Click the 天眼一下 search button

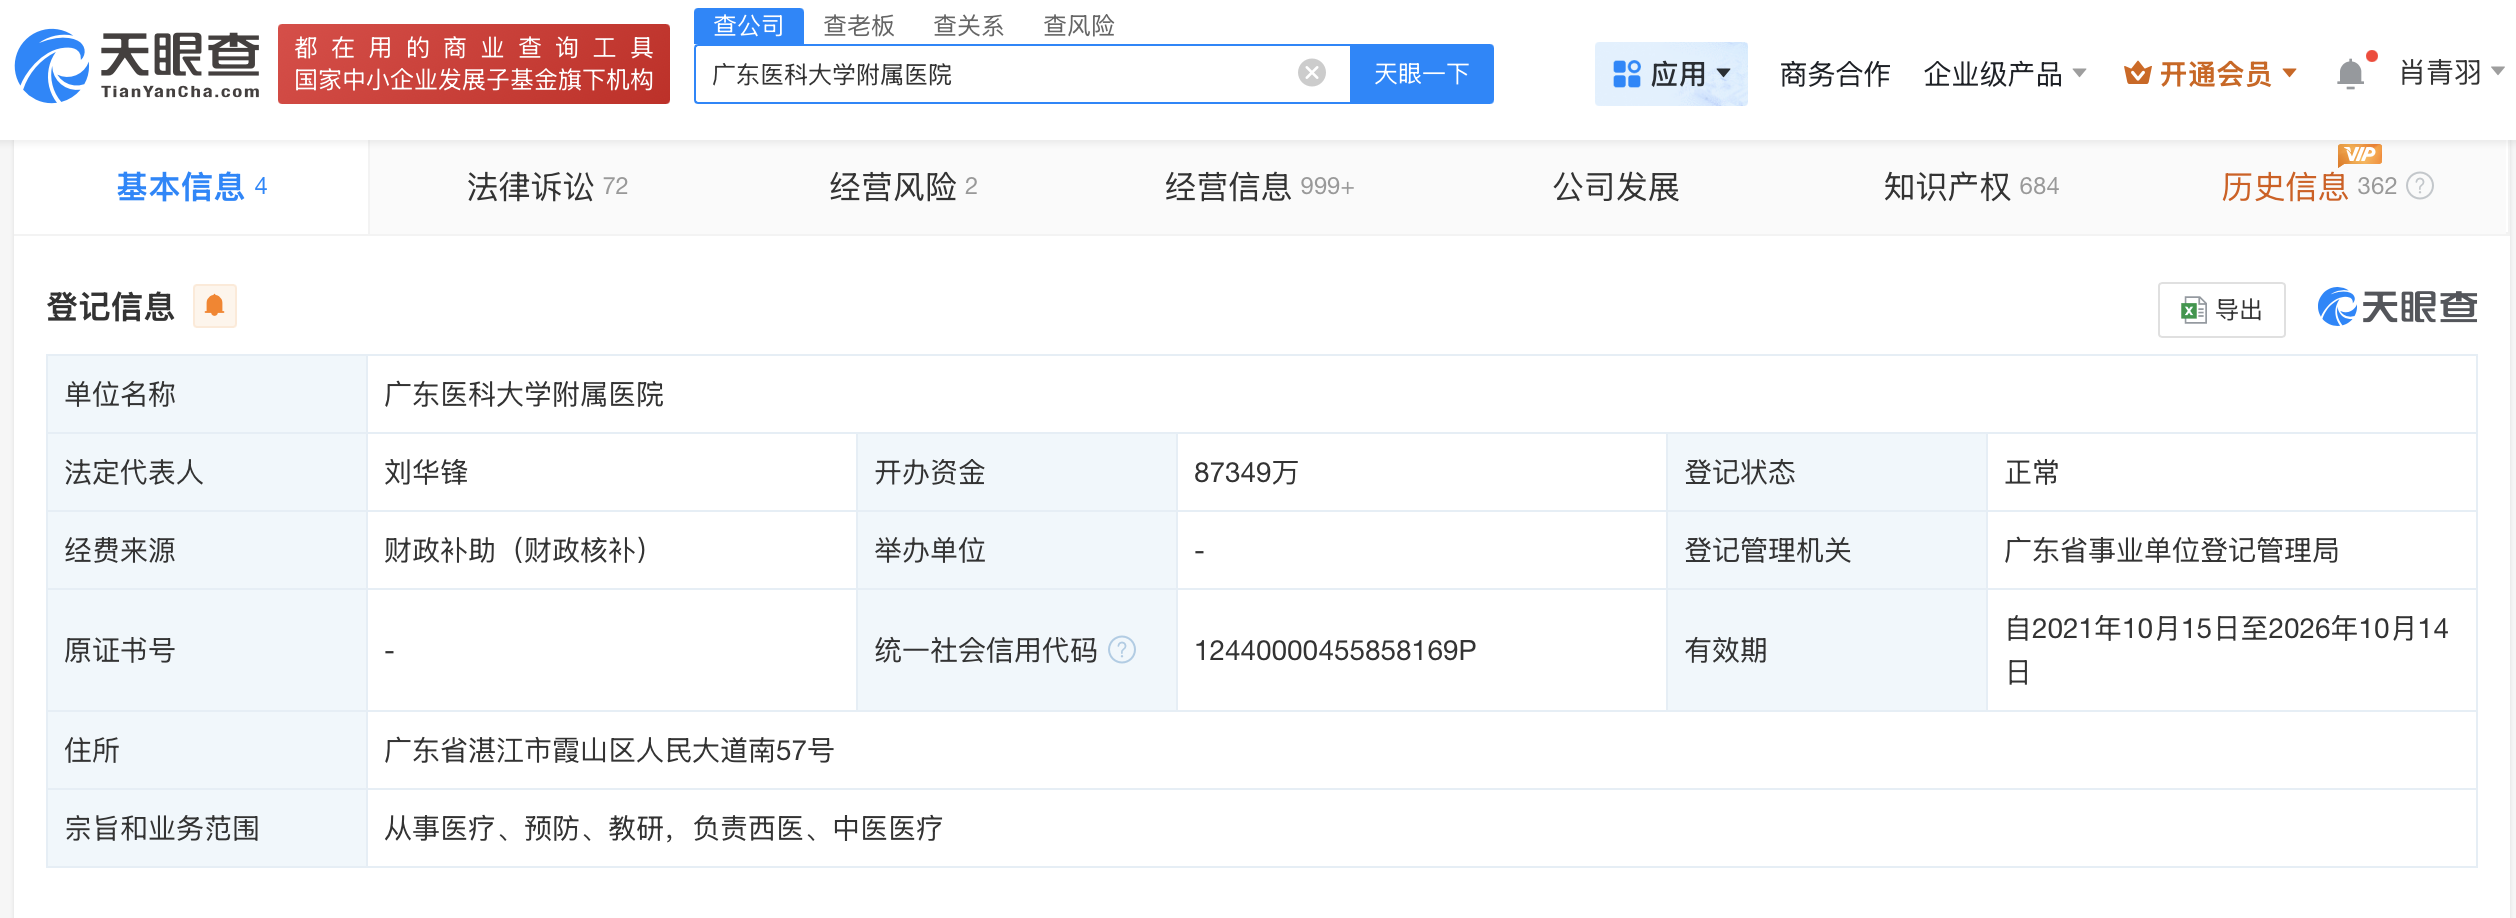pyautogui.click(x=1421, y=74)
